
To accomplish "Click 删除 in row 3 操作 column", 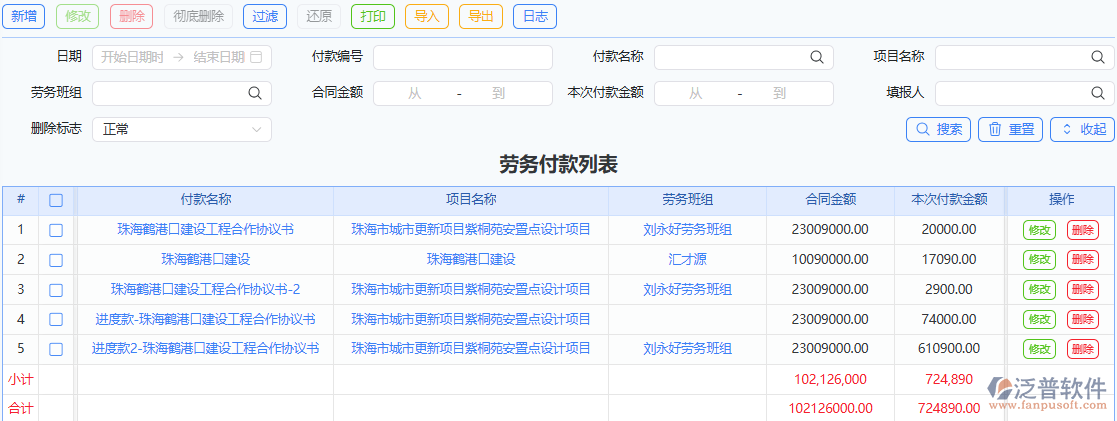I will pyautogui.click(x=1083, y=290).
